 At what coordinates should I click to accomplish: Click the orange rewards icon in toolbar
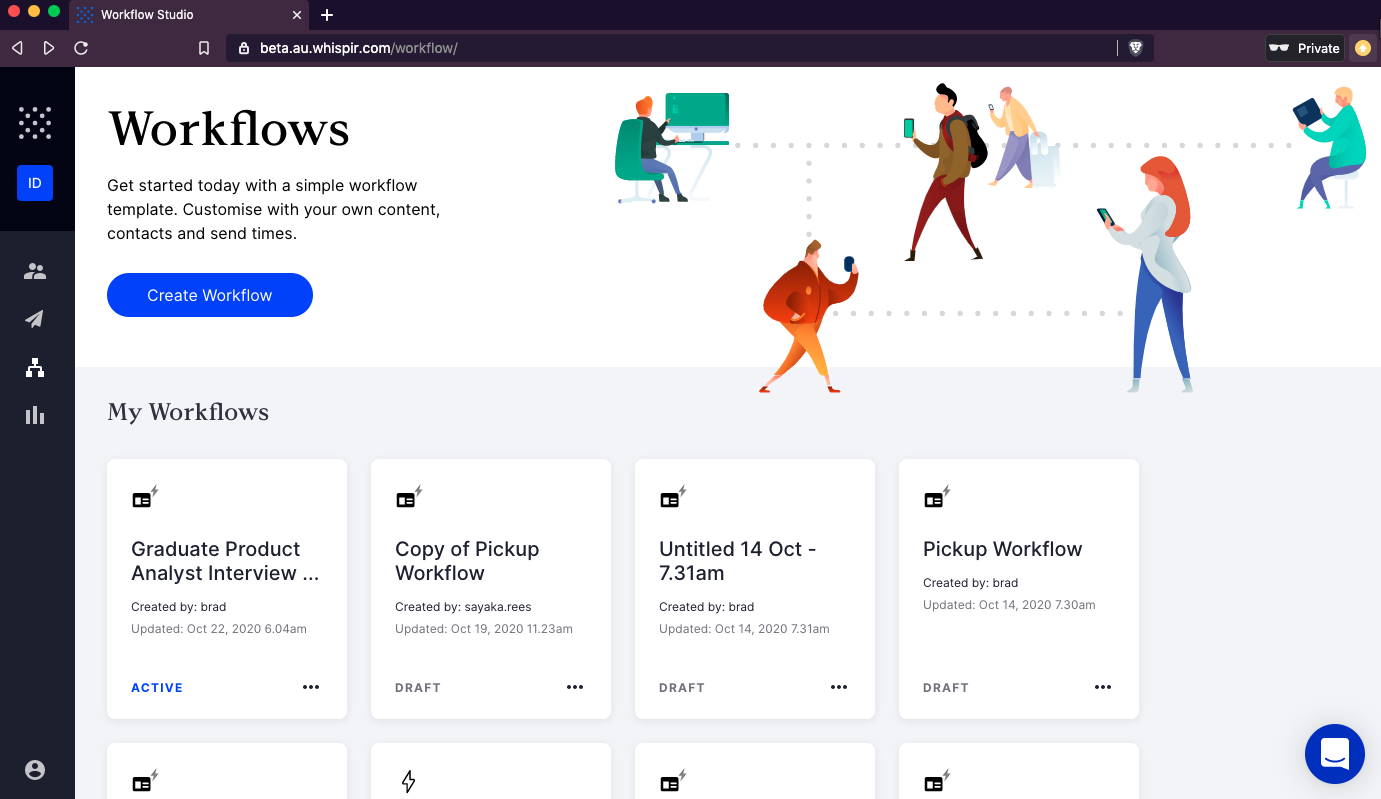1362,48
